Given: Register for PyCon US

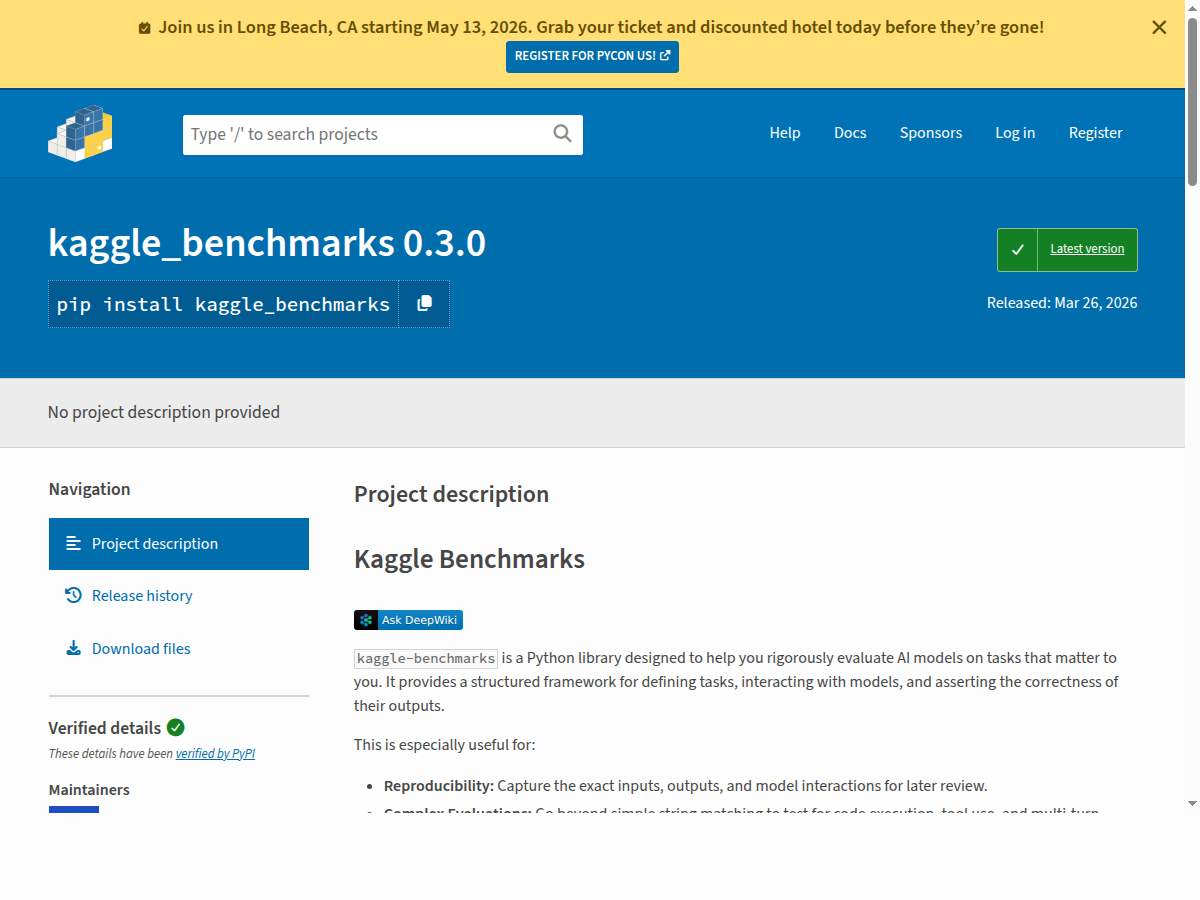Looking at the screenshot, I should click(592, 57).
